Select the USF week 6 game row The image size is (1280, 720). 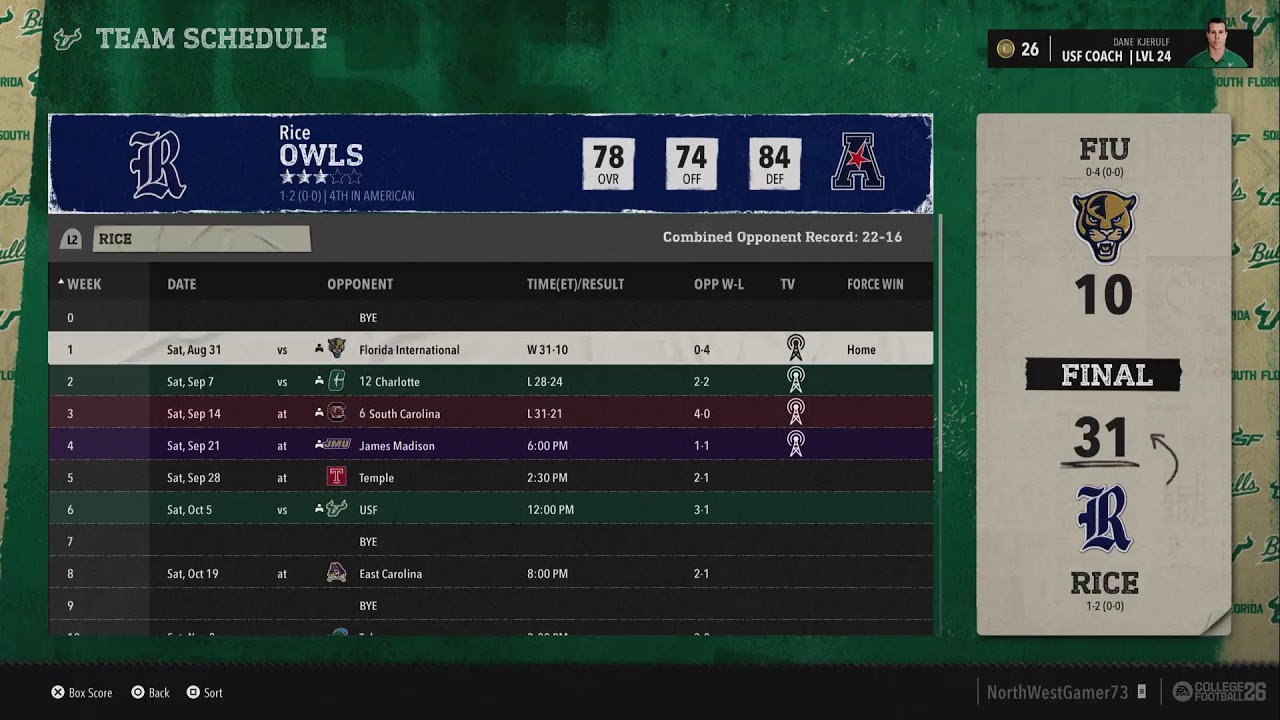pyautogui.click(x=490, y=509)
